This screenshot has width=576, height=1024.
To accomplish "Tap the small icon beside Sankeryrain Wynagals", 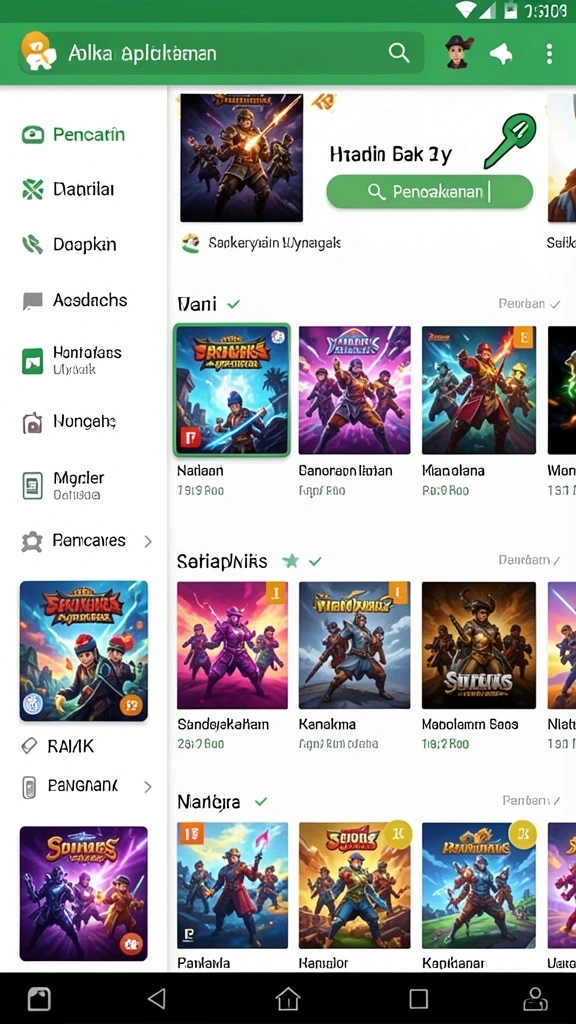I will tap(191, 244).
